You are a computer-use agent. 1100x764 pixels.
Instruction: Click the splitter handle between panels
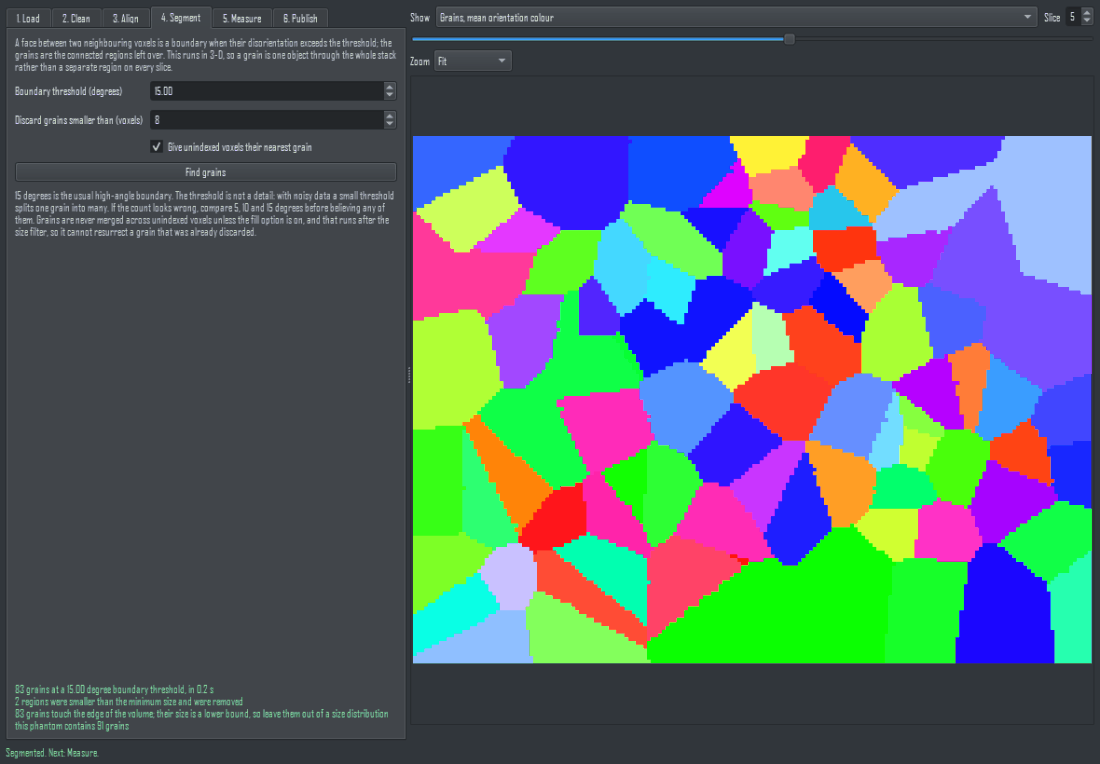pos(408,375)
